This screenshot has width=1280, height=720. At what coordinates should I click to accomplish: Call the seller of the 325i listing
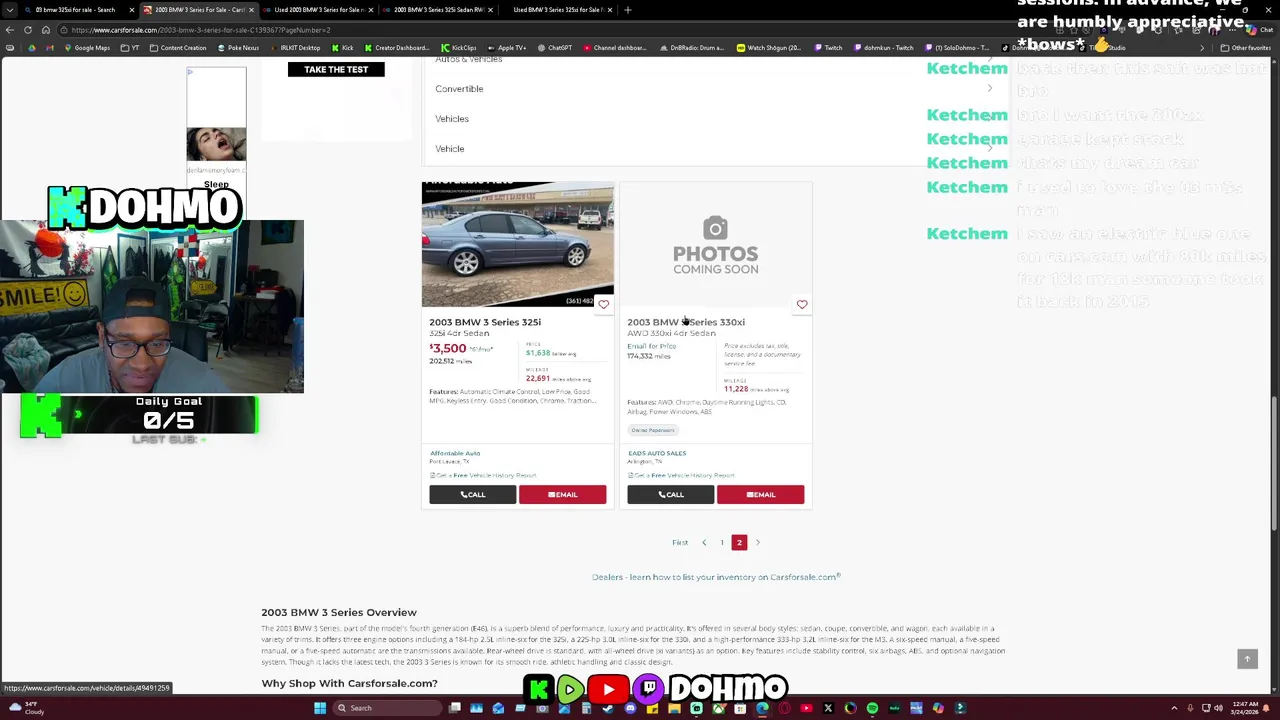pos(473,494)
